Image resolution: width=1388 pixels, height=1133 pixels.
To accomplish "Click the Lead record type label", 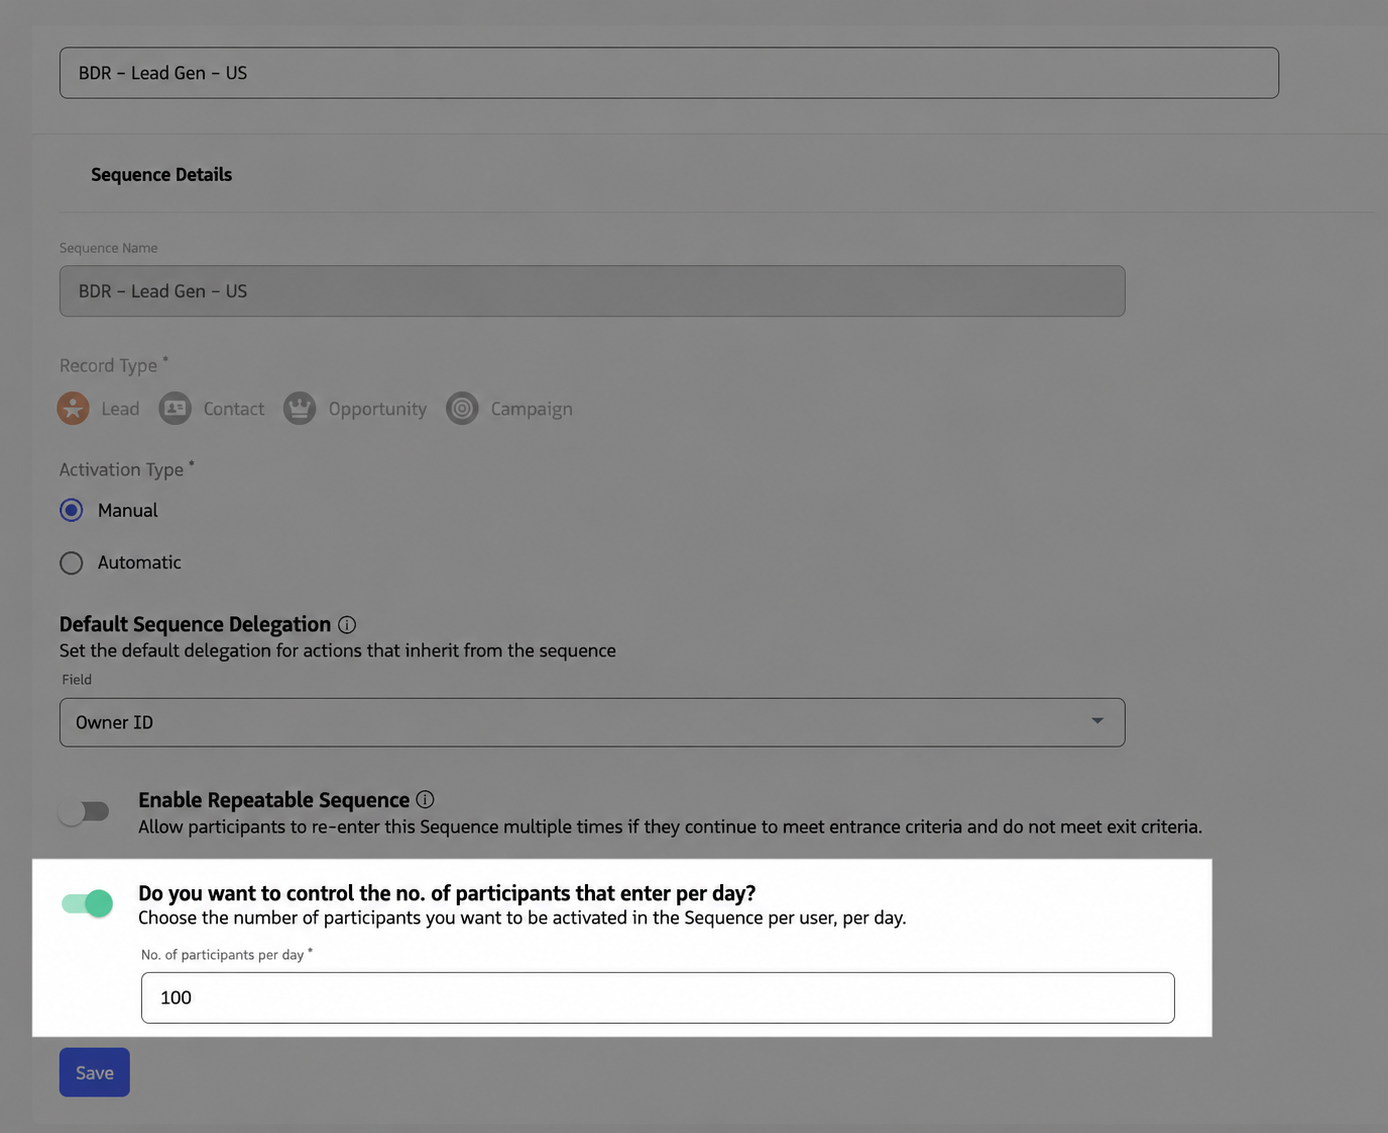I will pos(120,409).
